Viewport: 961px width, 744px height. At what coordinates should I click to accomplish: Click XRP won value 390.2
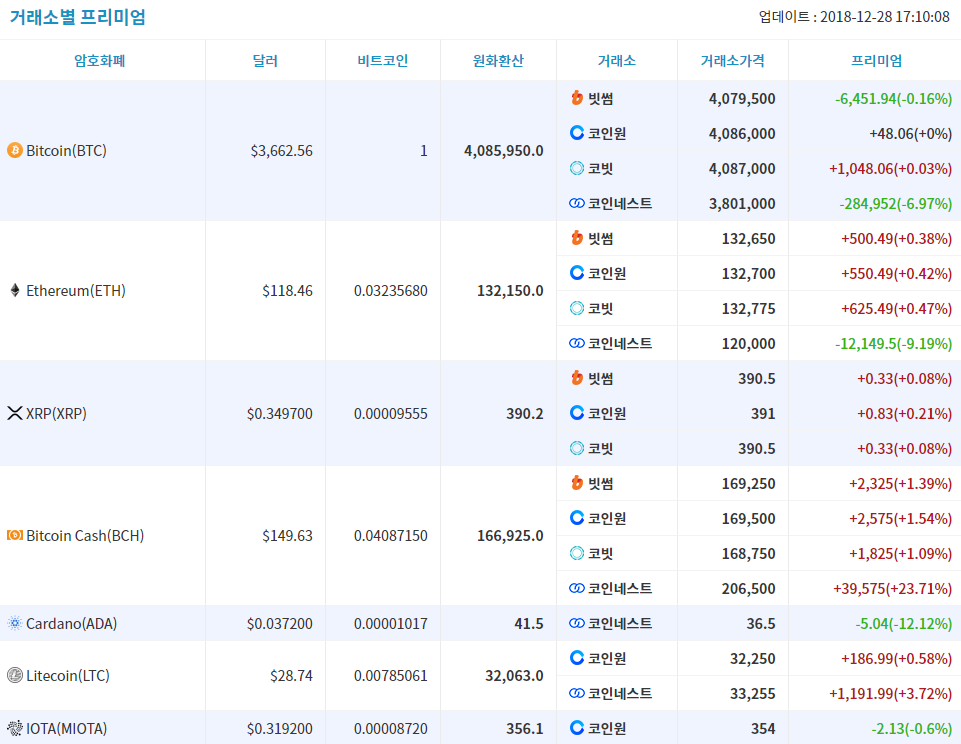[525, 414]
